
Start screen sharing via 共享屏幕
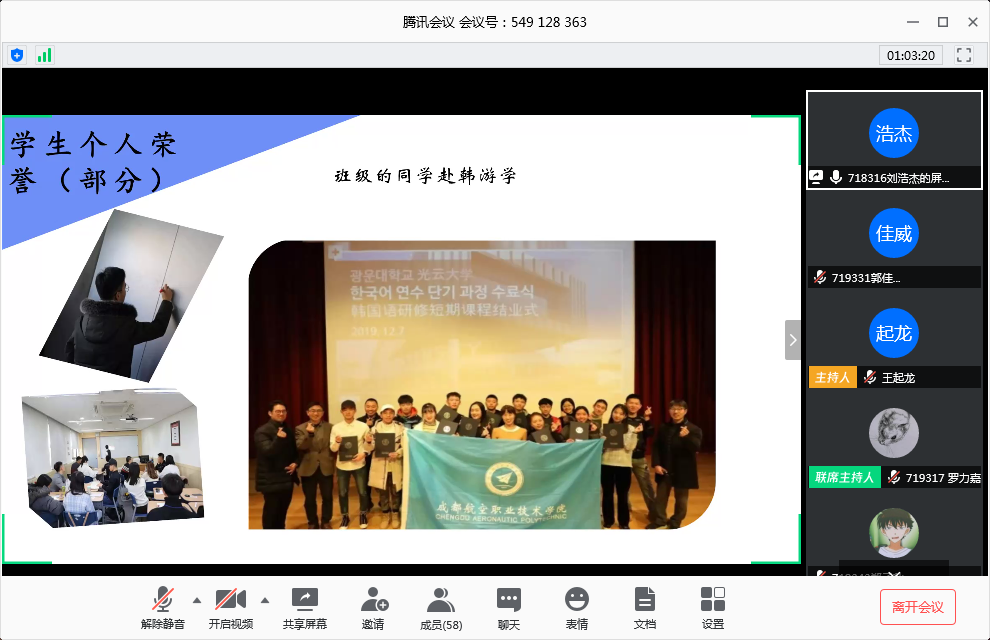click(305, 607)
